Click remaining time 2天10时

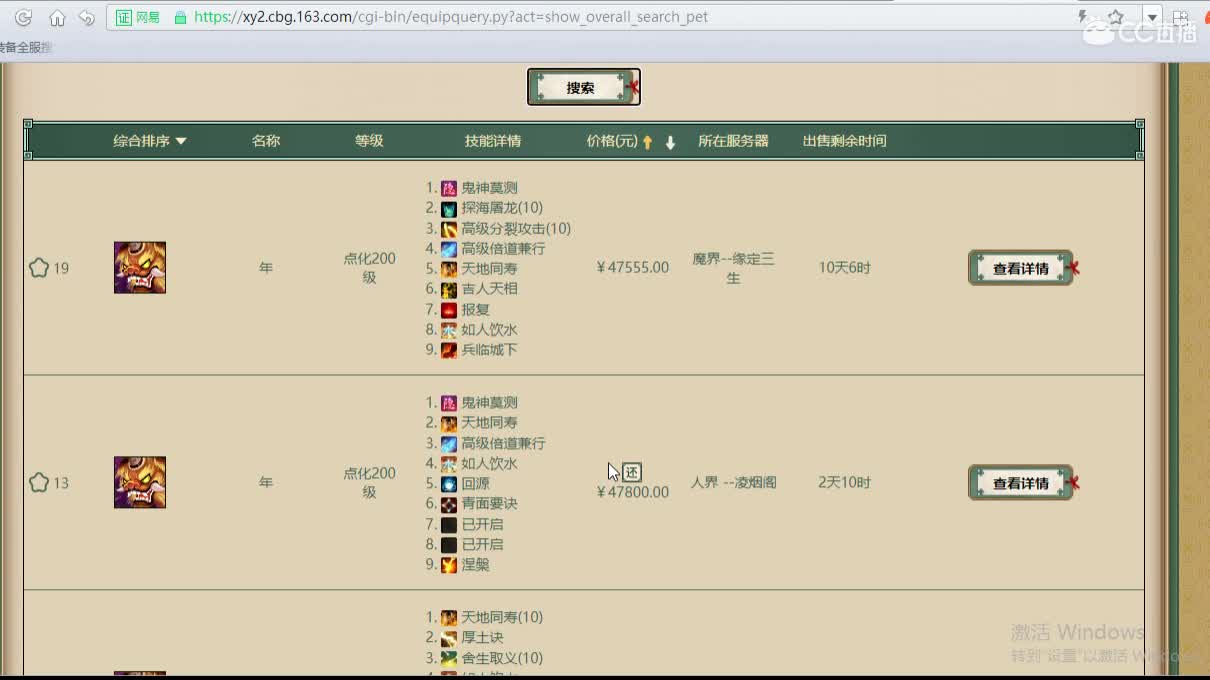coord(844,482)
